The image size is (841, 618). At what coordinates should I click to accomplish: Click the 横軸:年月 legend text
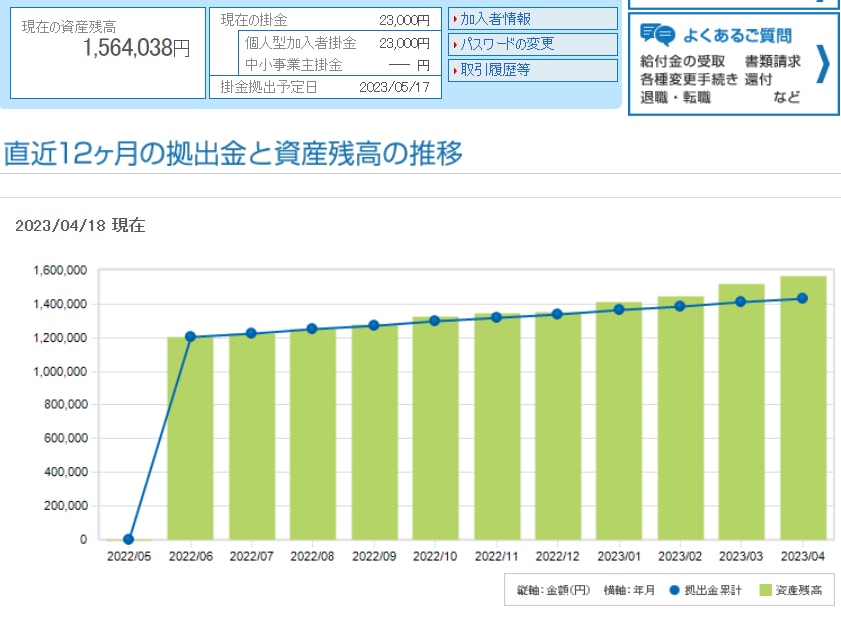629,590
